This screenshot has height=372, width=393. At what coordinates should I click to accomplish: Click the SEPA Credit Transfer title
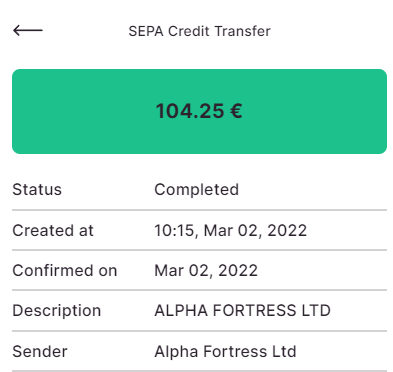coord(199,31)
